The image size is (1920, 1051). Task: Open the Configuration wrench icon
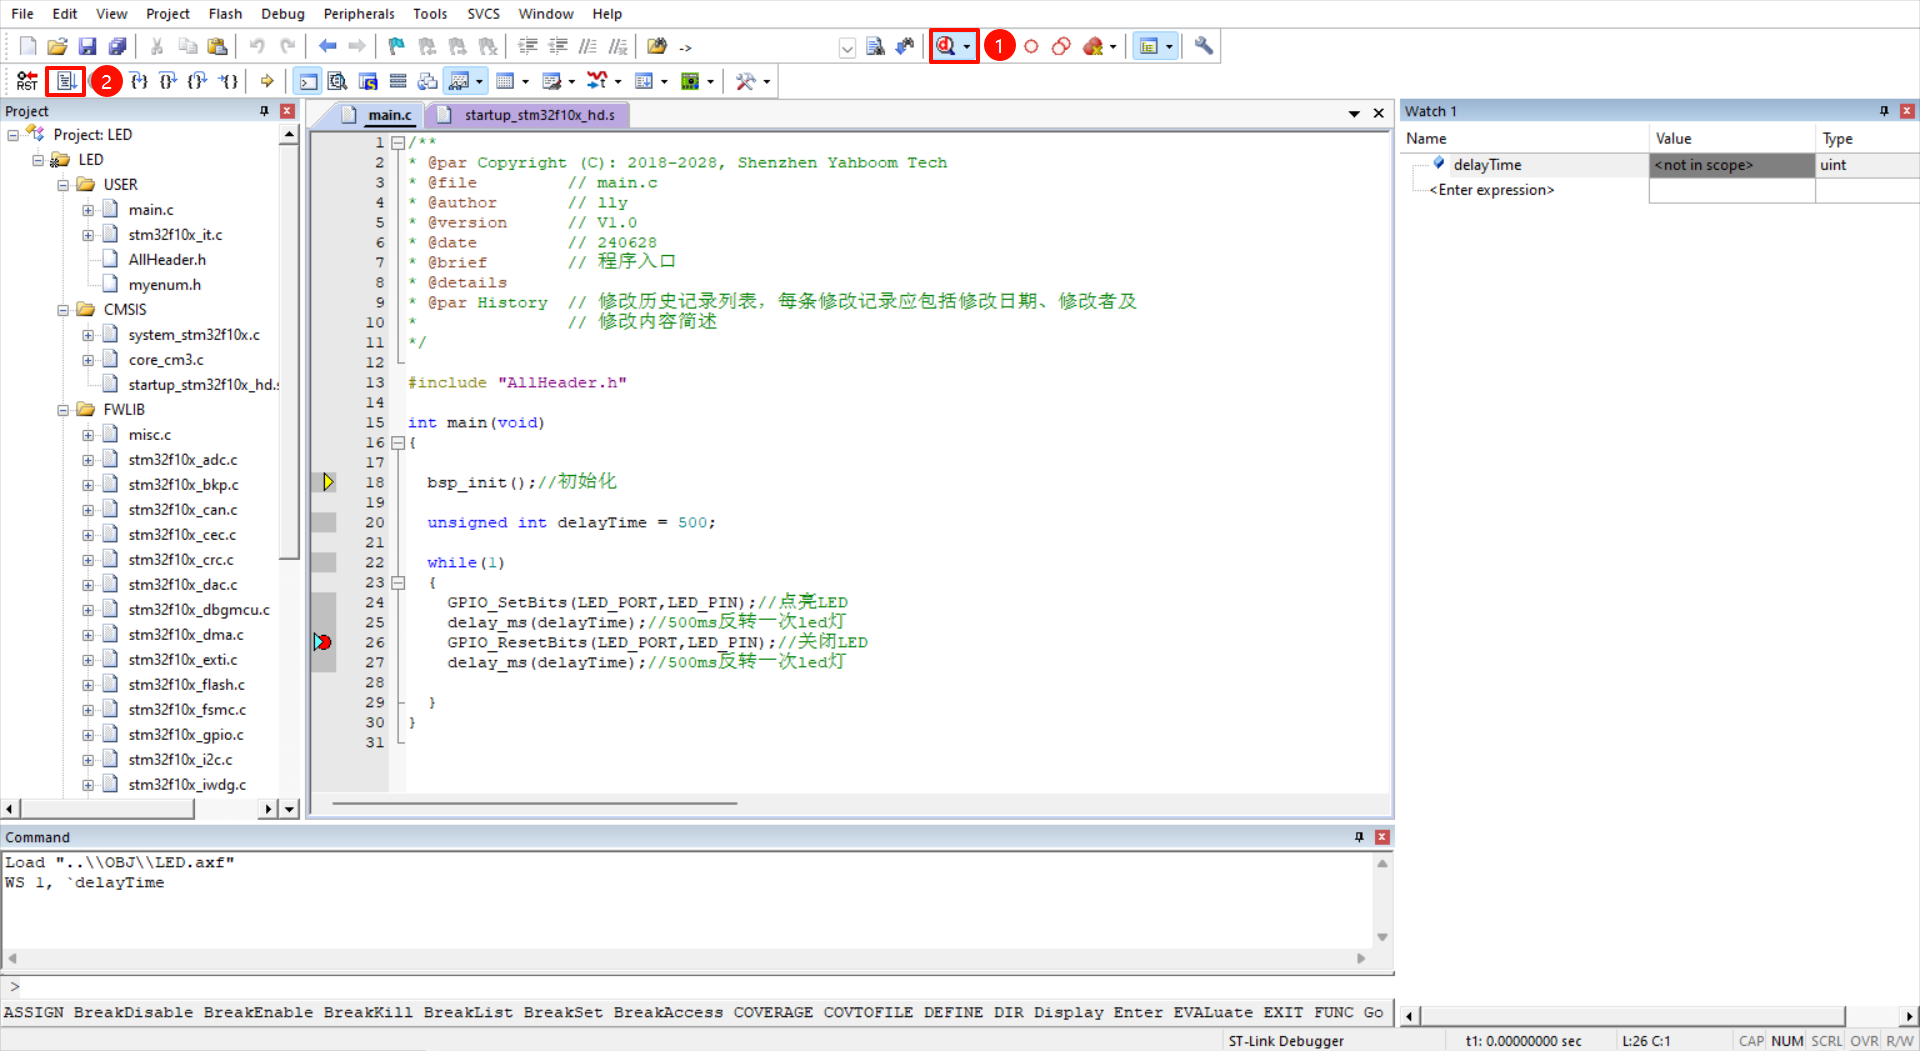1204,46
